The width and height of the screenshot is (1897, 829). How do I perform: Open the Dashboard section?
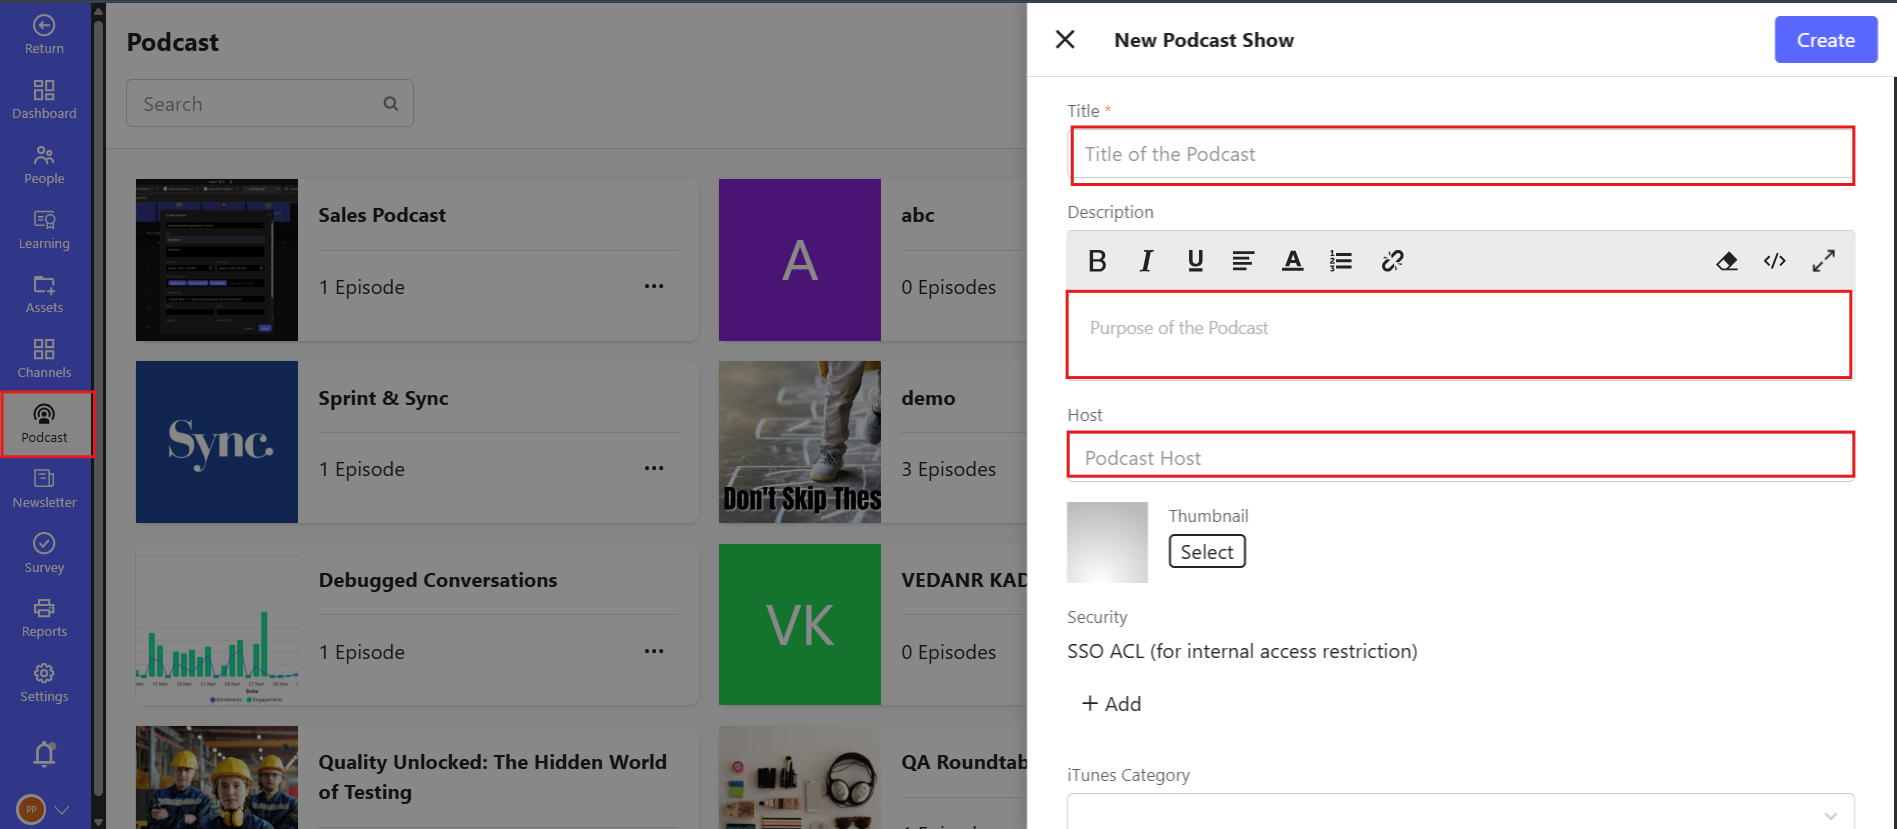click(44, 99)
